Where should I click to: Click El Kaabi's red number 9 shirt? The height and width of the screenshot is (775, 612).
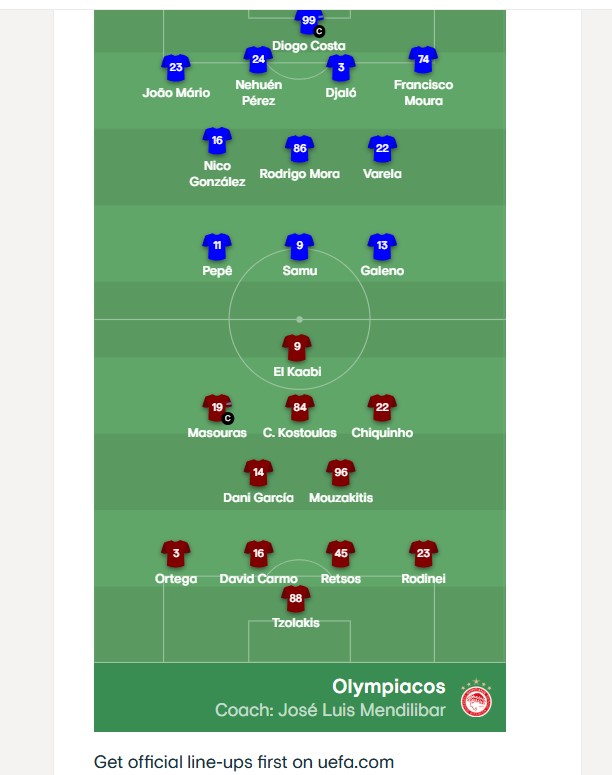pos(297,347)
